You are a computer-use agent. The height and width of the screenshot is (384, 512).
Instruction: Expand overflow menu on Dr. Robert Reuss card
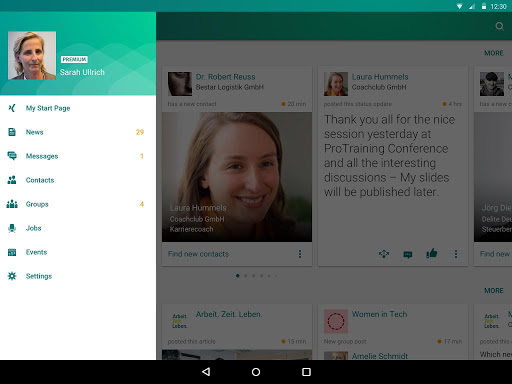(x=300, y=254)
